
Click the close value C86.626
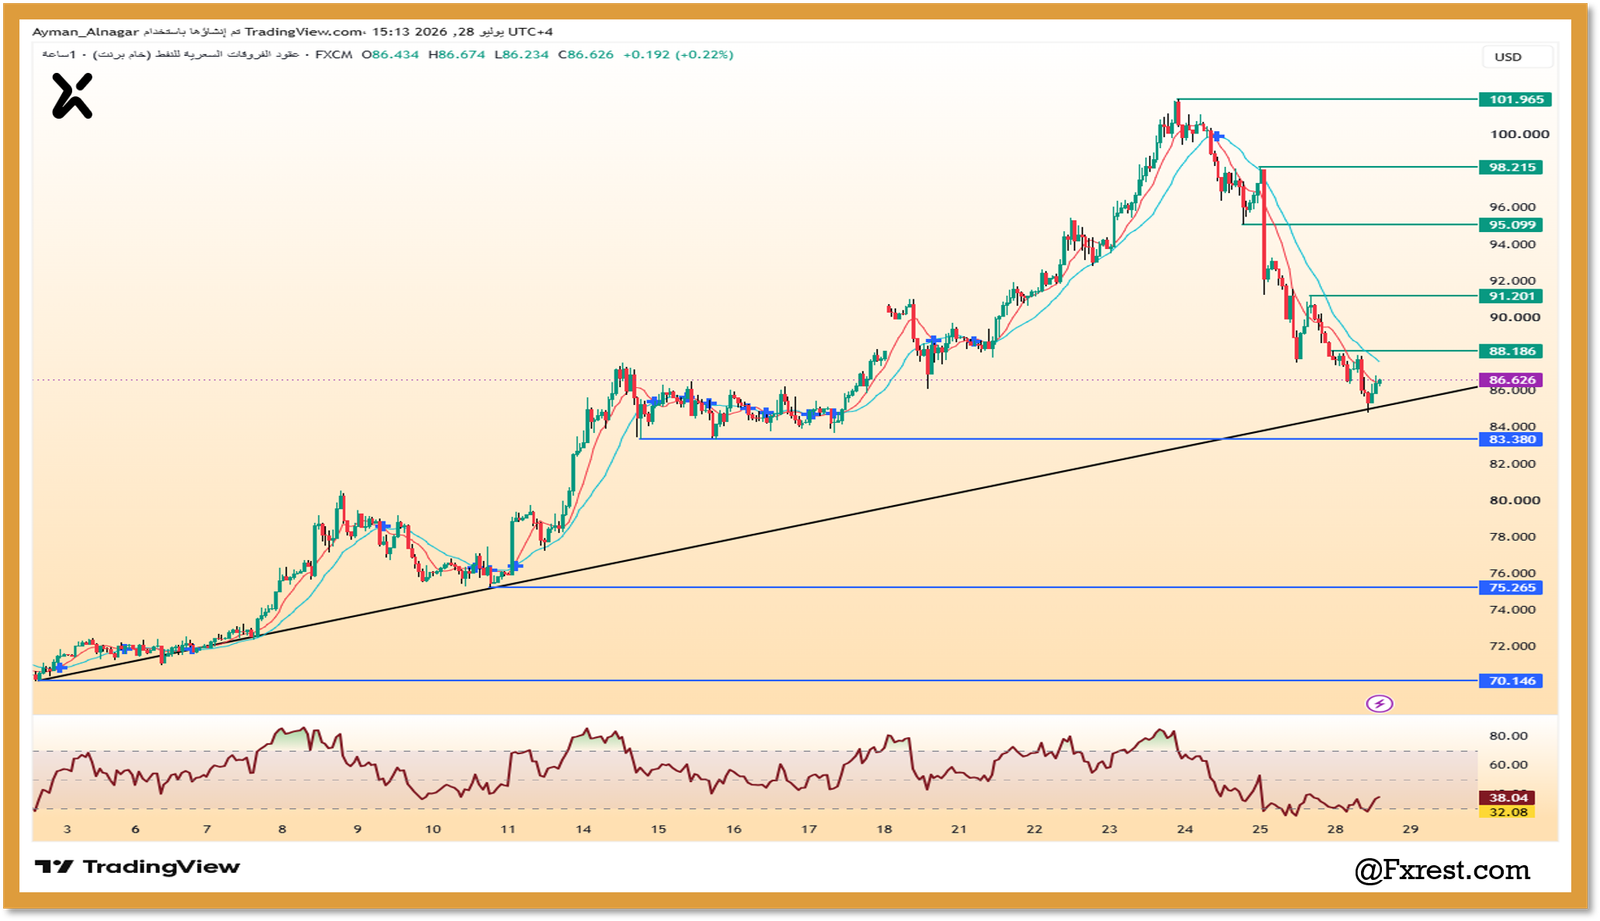(586, 55)
